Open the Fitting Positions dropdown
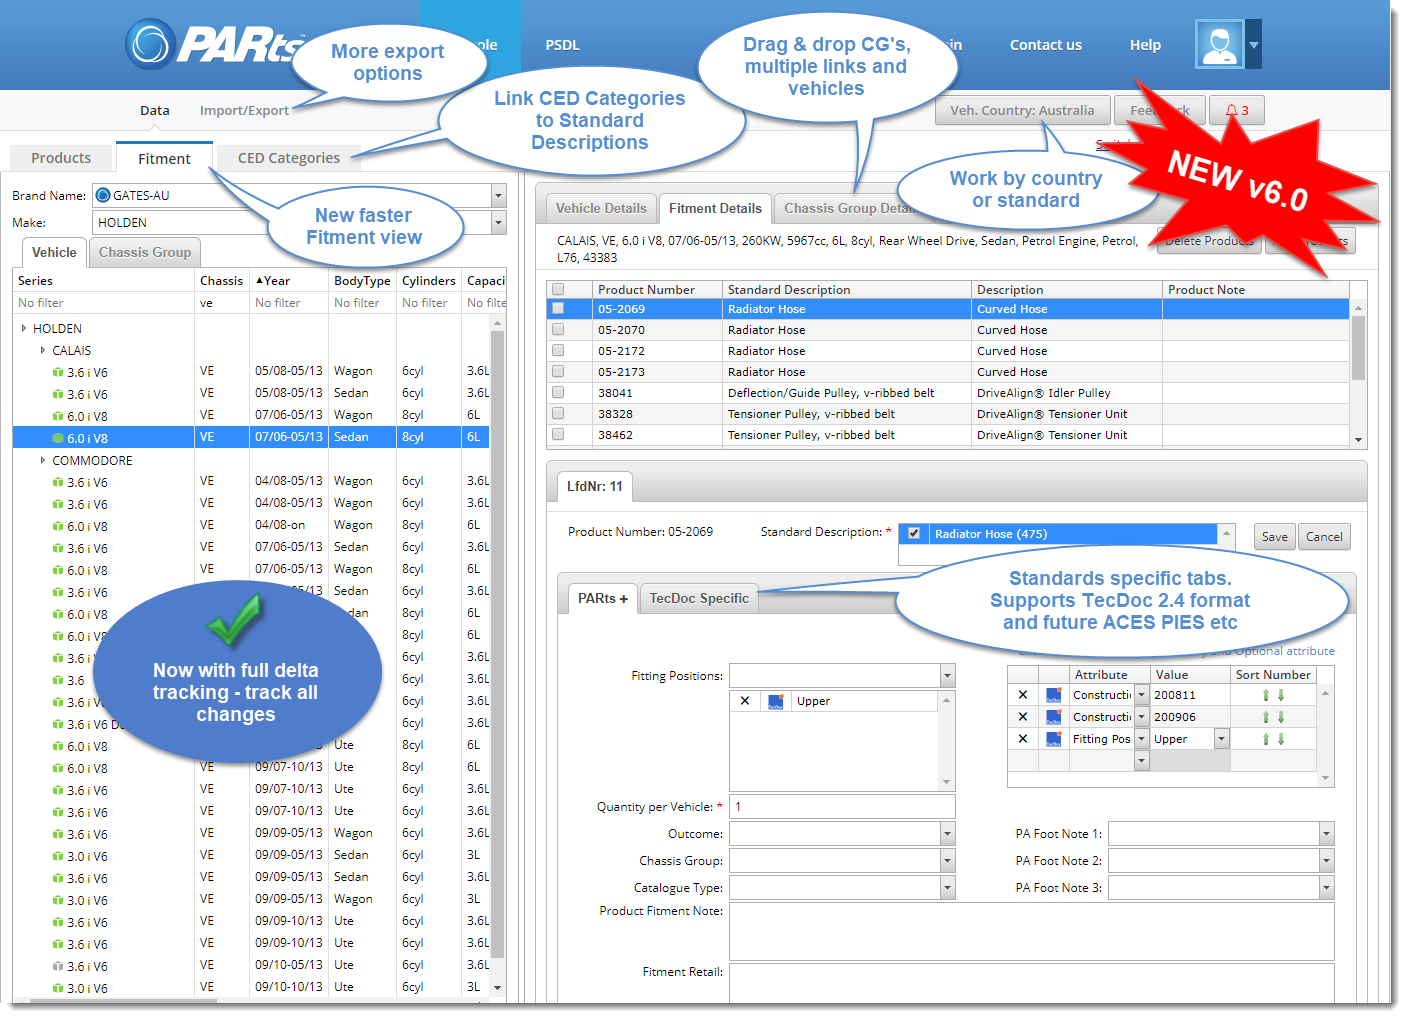Viewport: 1406px width, 1018px height. pyautogui.click(x=947, y=676)
